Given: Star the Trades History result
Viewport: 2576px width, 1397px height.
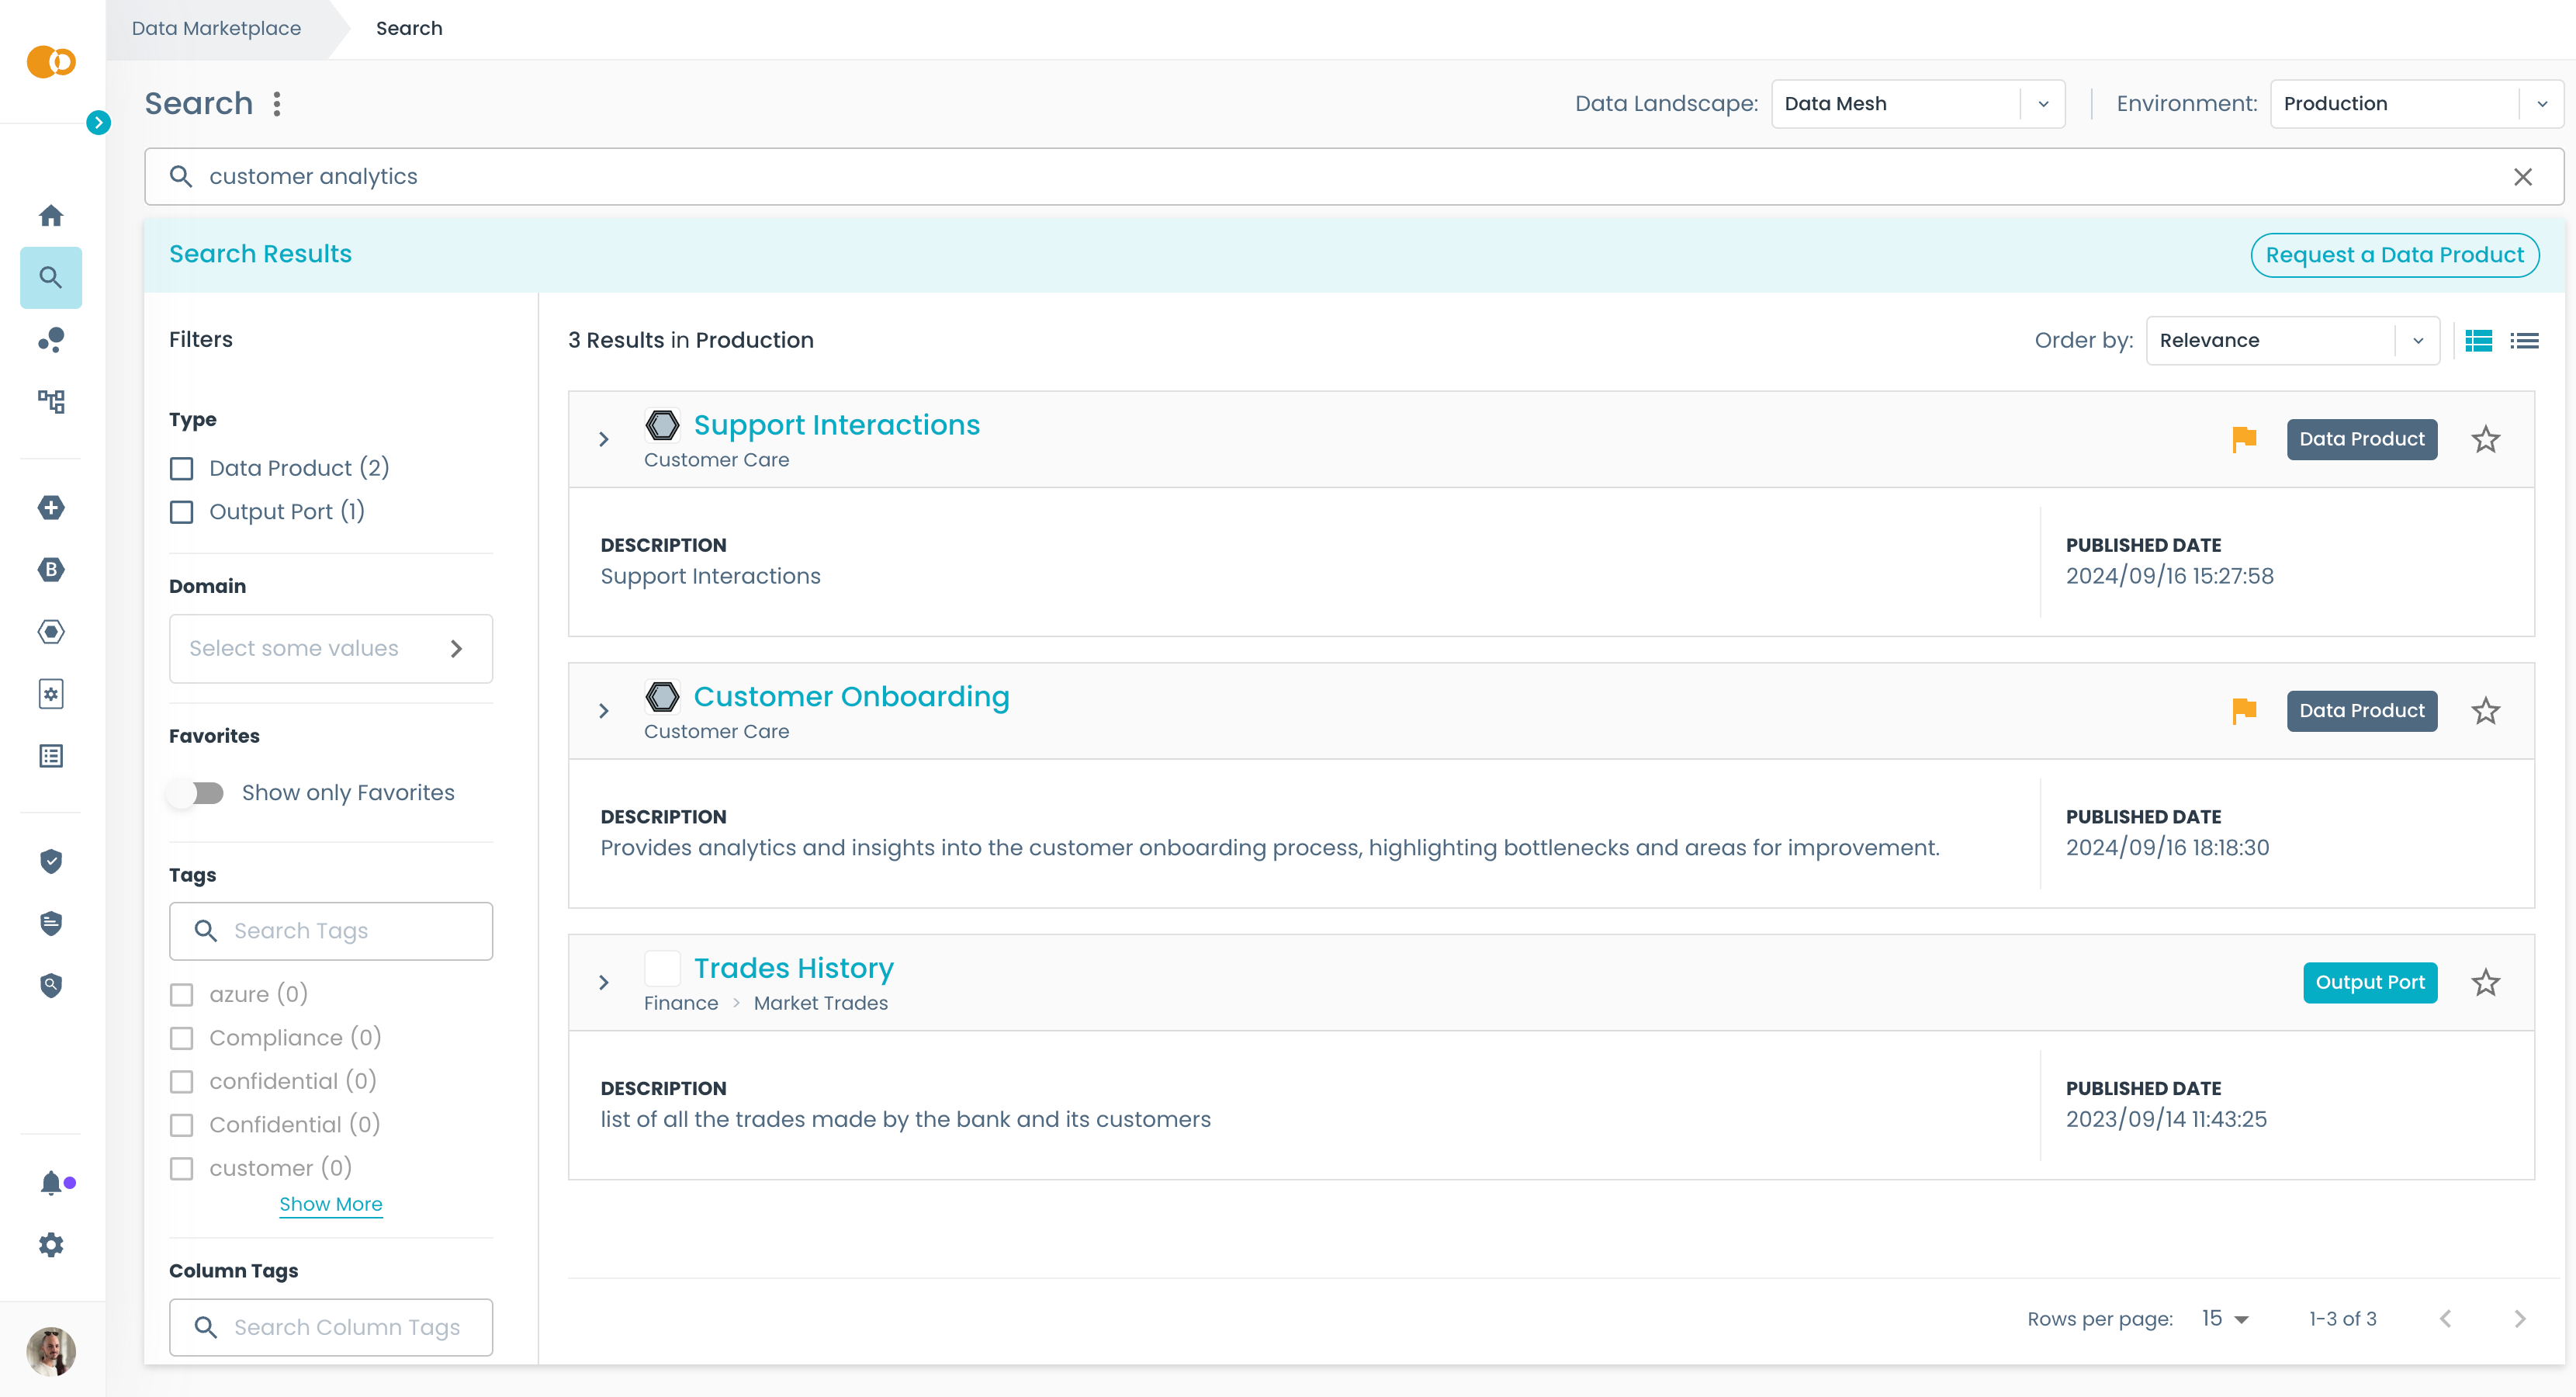Looking at the screenshot, I should tap(2485, 982).
